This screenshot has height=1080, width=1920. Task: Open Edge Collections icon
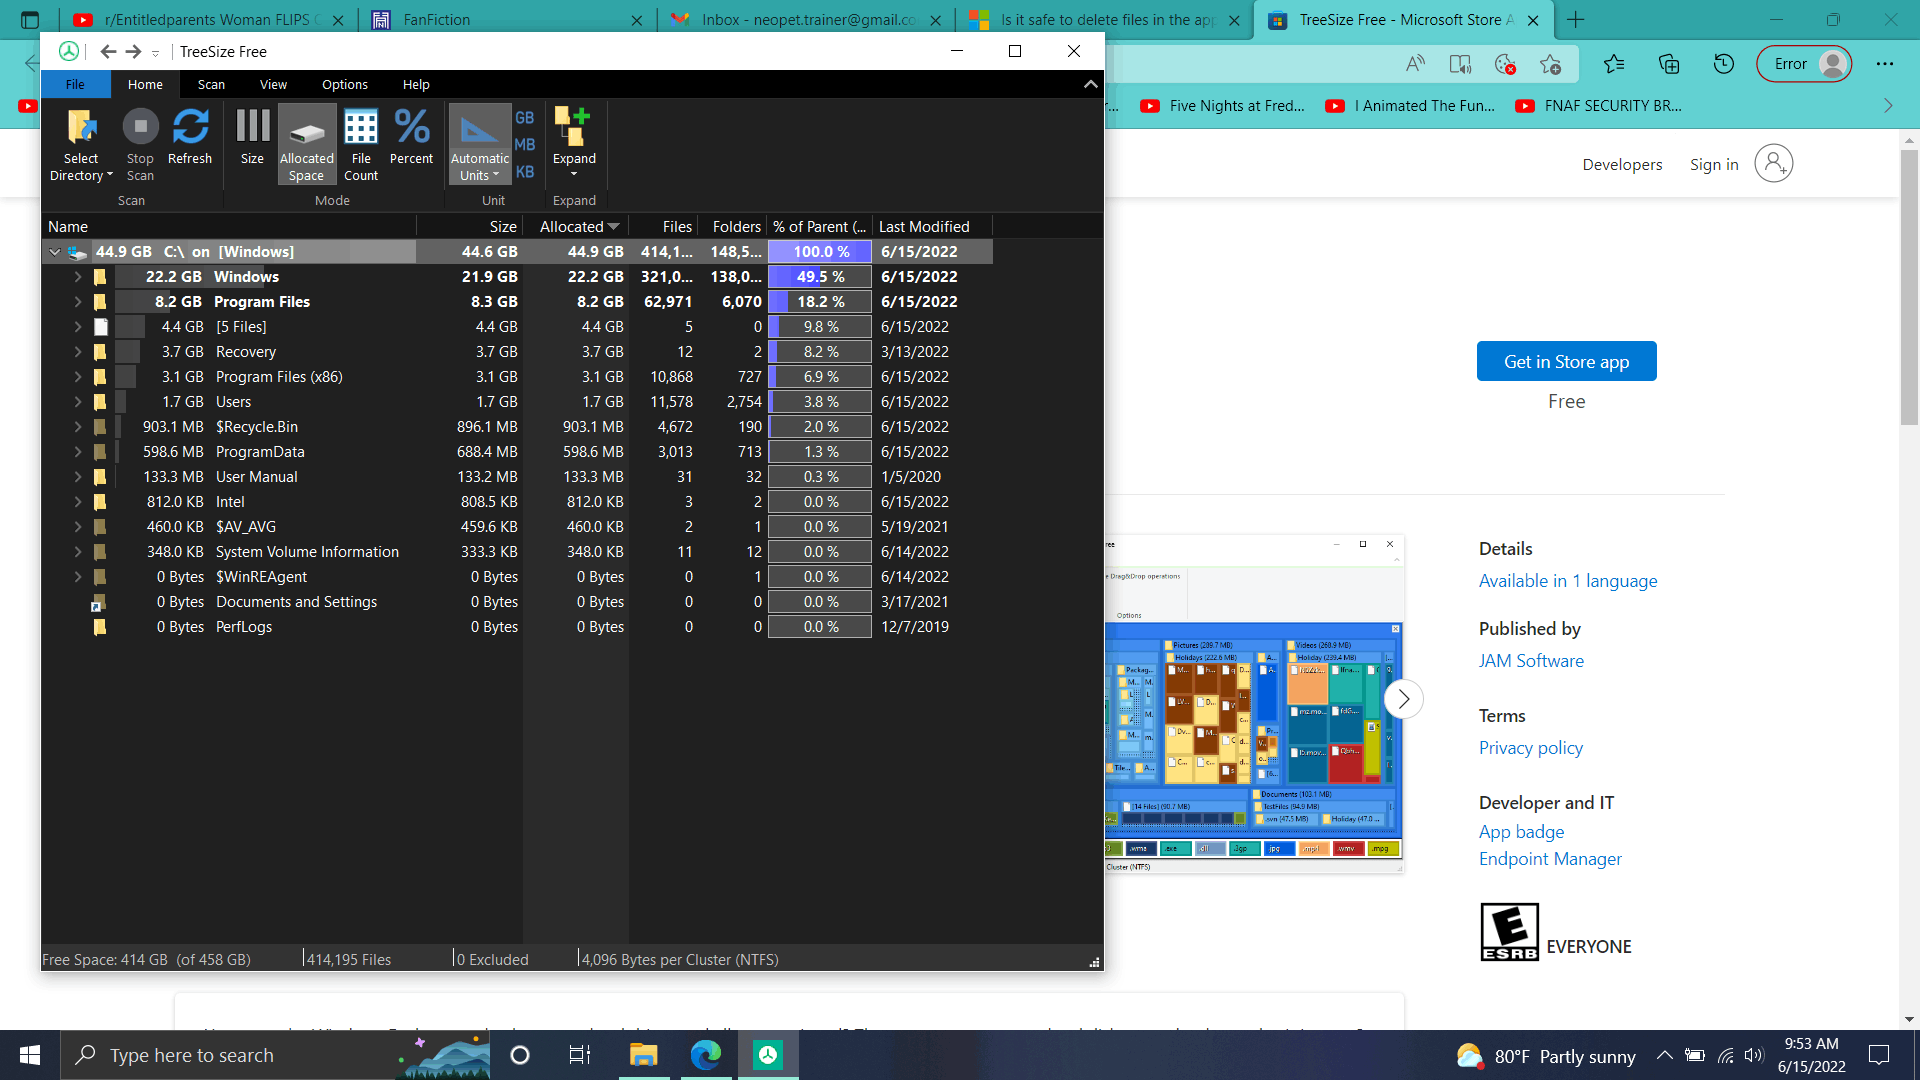(x=1668, y=64)
